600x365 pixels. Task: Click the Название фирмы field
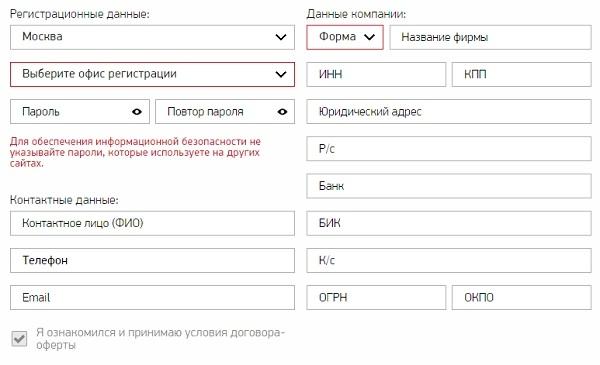click(491, 37)
